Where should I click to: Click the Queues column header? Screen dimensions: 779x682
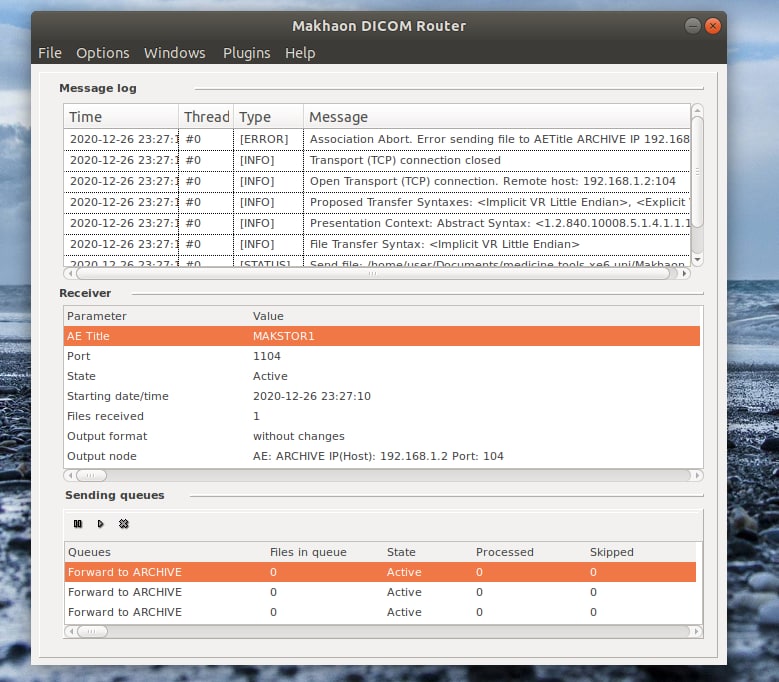tap(166, 552)
